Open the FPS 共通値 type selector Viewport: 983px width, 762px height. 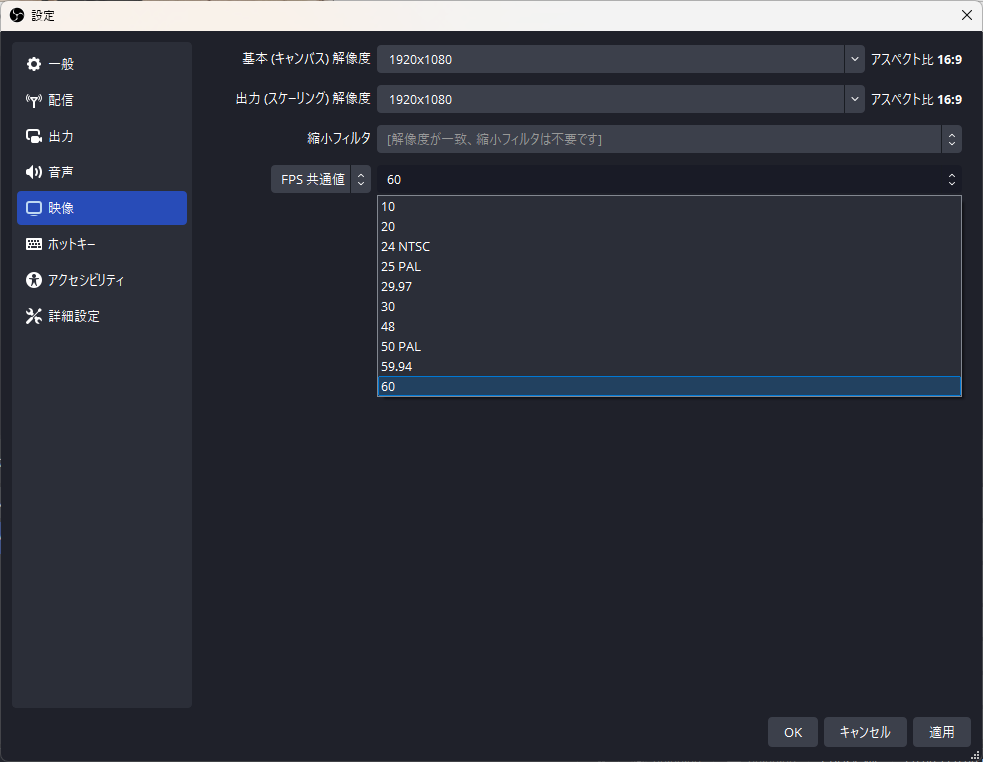point(320,179)
